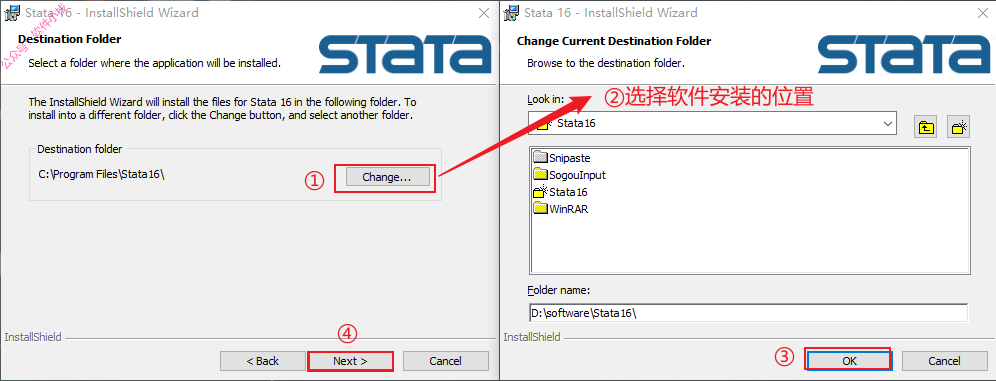Click left wizard installer title icon

click(11, 13)
